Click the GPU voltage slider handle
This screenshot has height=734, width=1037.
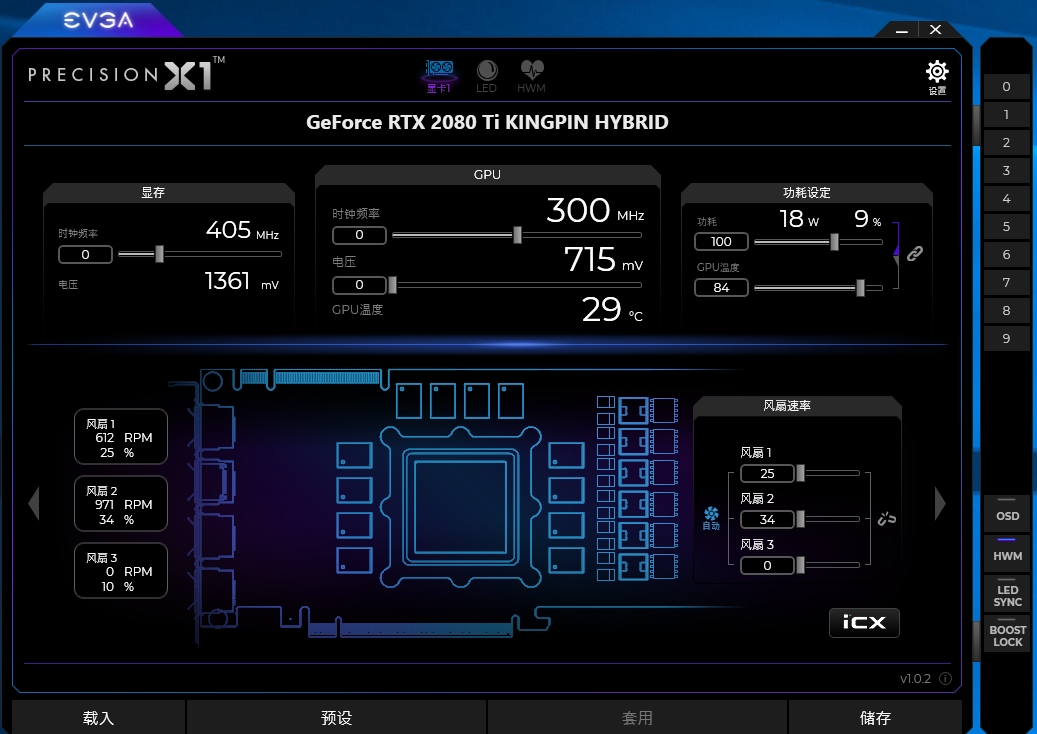point(392,285)
